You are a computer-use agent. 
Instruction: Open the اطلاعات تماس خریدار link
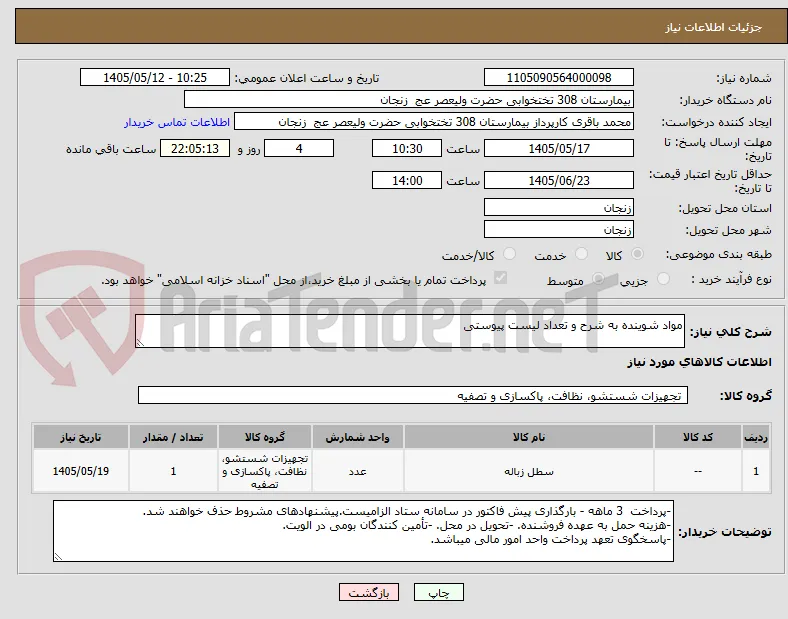[177, 123]
